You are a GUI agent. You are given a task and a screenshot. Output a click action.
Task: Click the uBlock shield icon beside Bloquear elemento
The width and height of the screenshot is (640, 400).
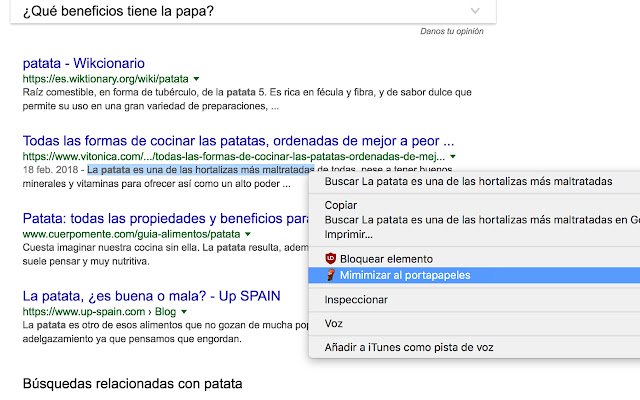point(330,258)
